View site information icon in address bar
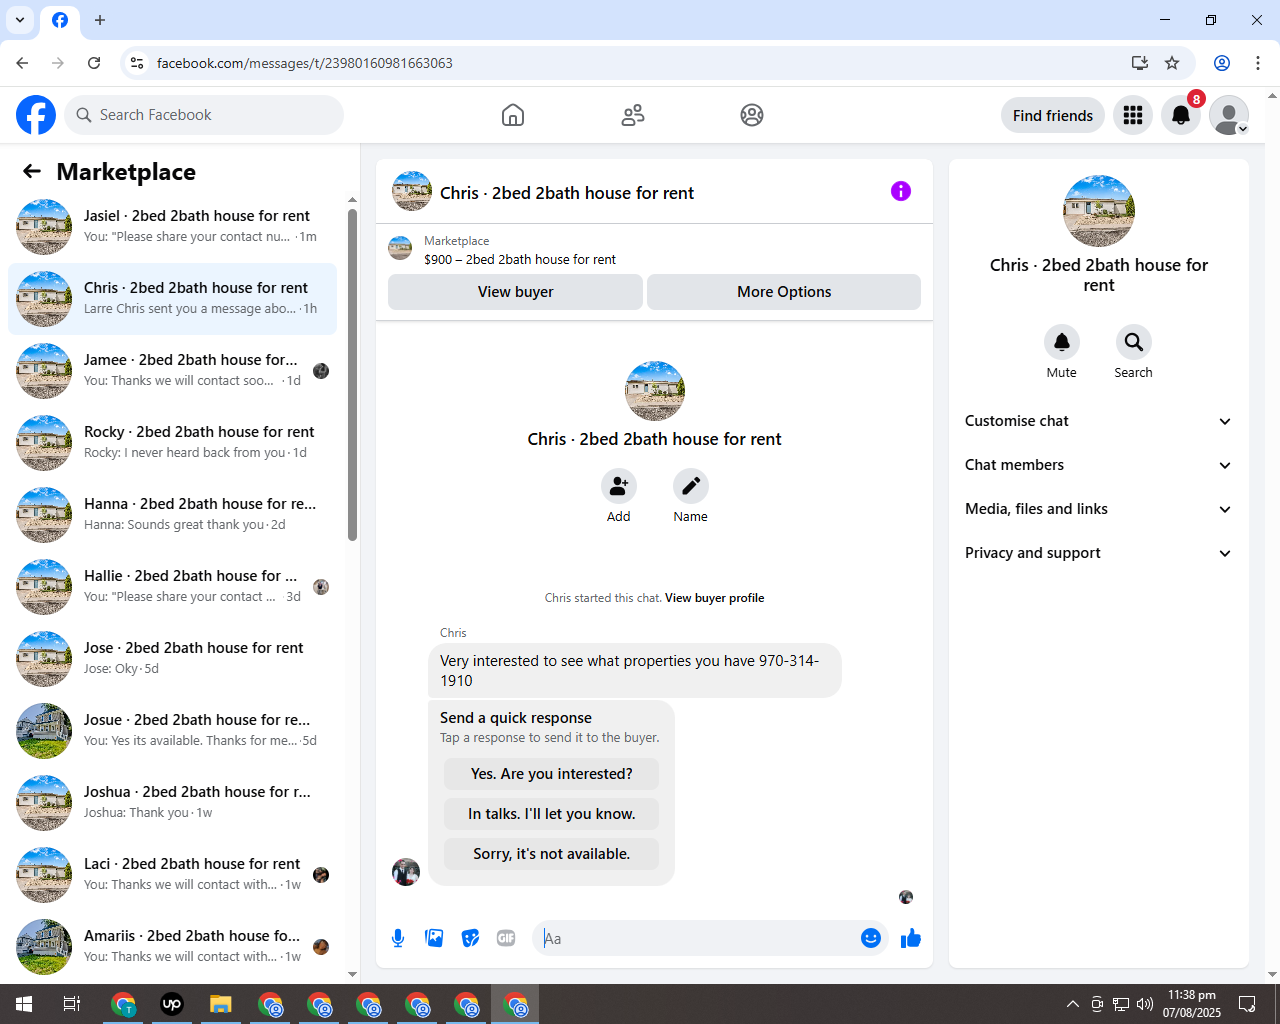1280x1024 pixels. (137, 63)
